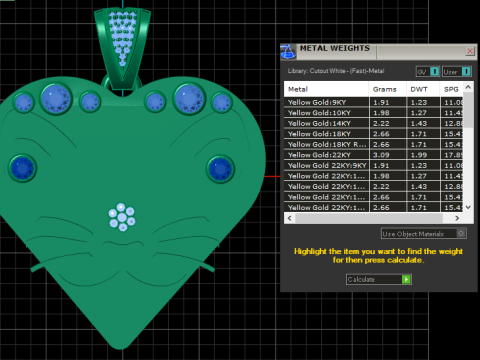The image size is (480, 360).
Task: Select the Yellow Gold:9KY row
Action: click(374, 102)
